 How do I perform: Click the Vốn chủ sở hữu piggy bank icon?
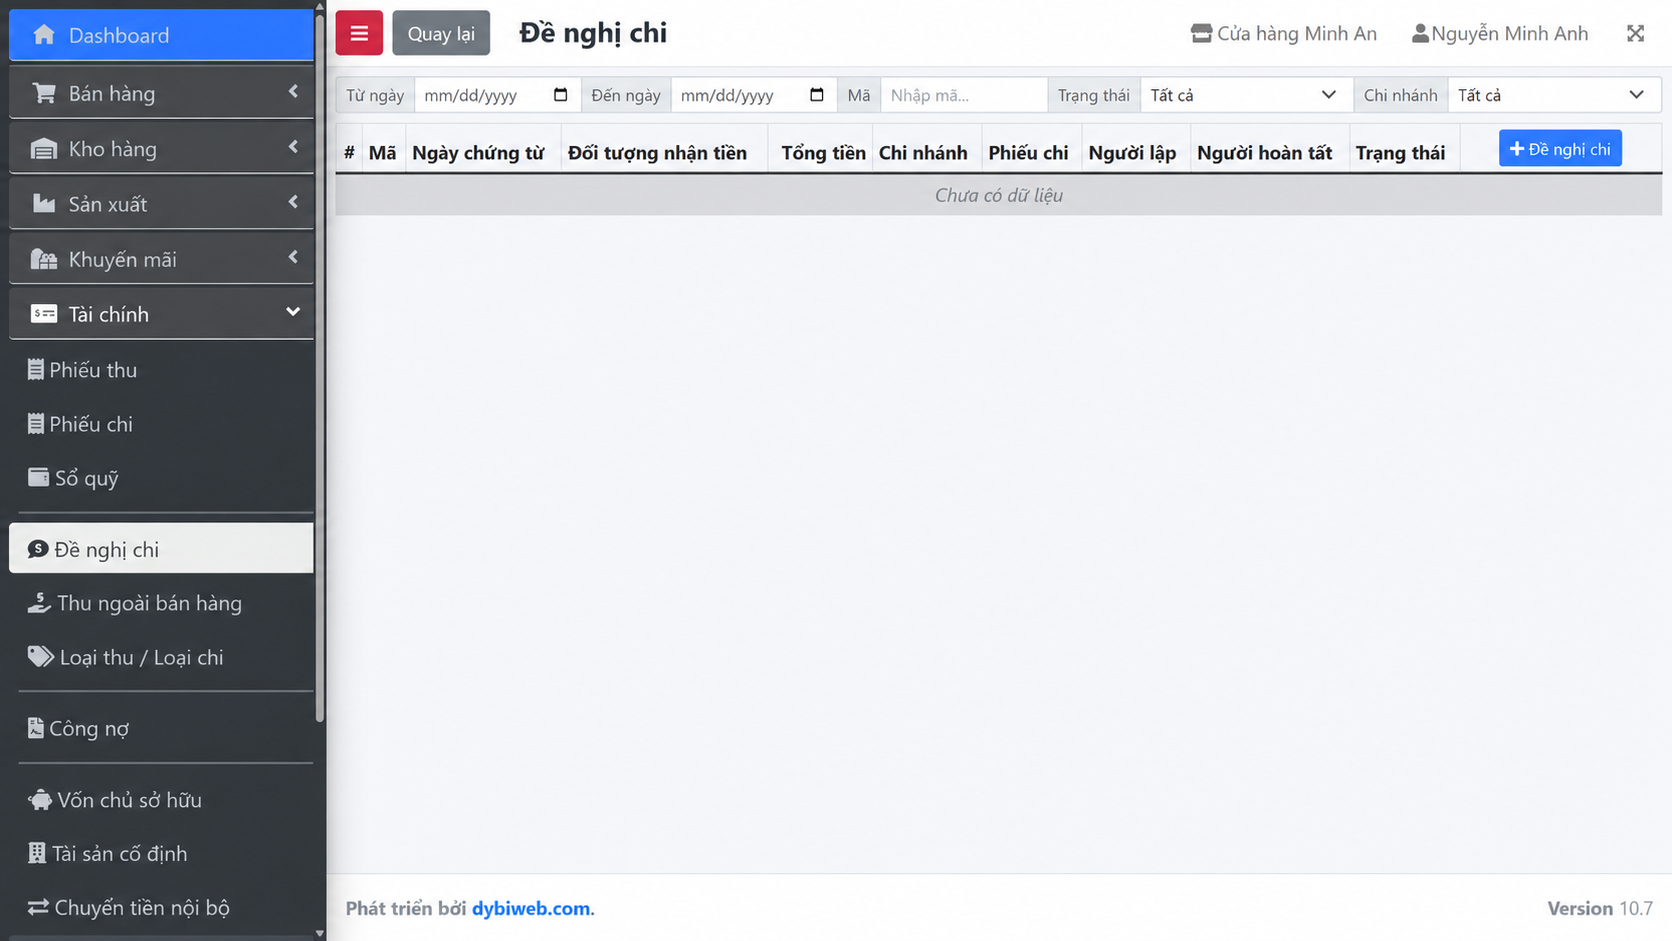click(x=40, y=800)
